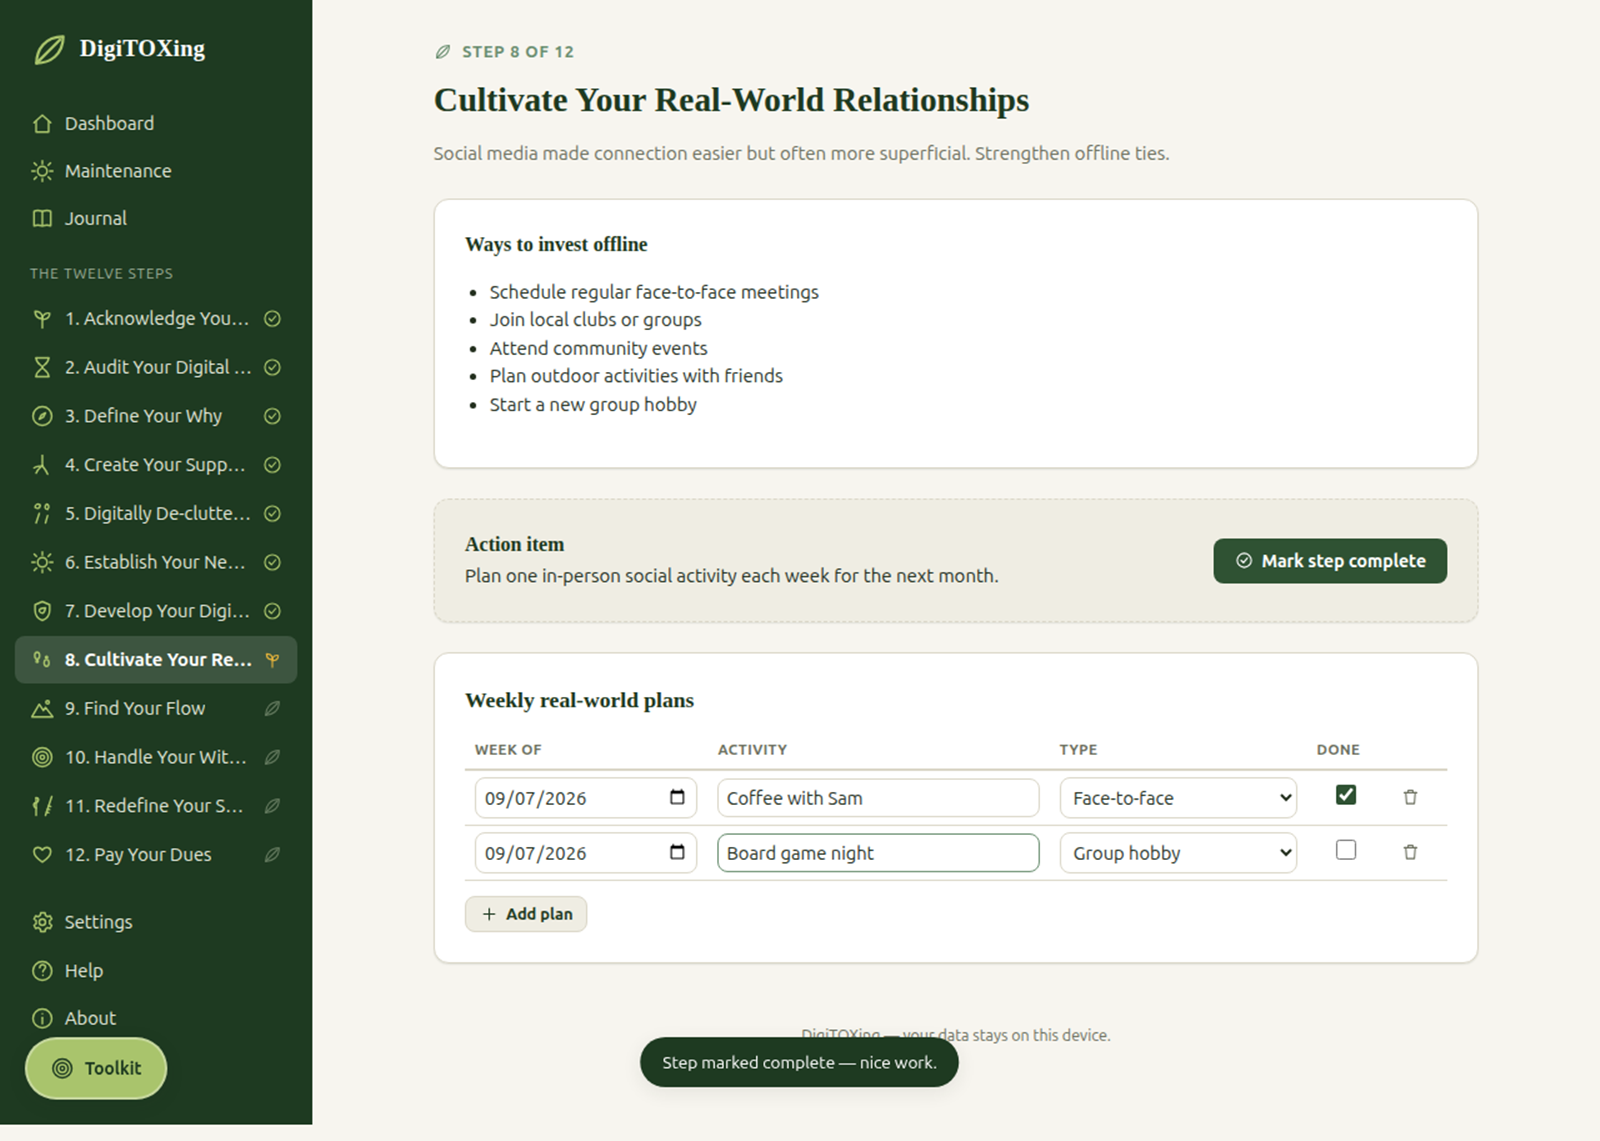Add a new weekly plan
This screenshot has width=1600, height=1141.
click(x=526, y=914)
